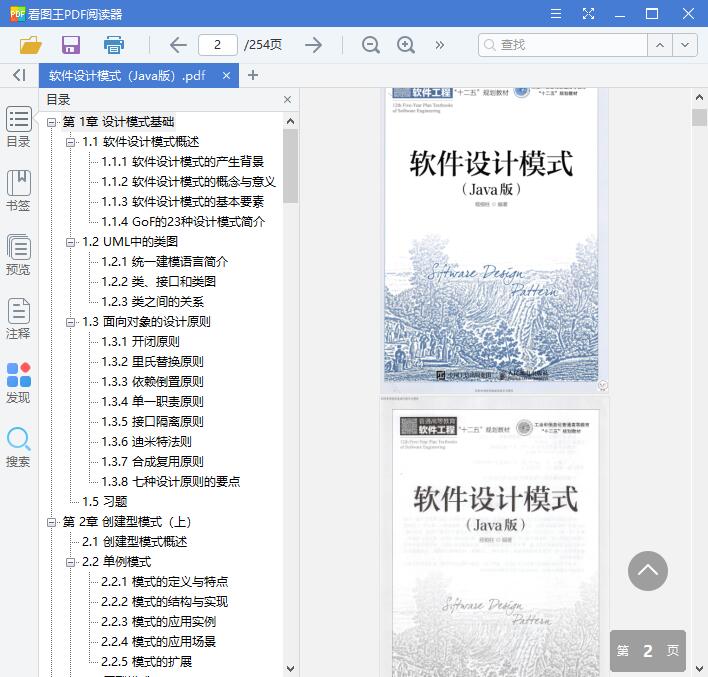Select 1.1.3 软件设计模式的基本要素
The height and width of the screenshot is (677, 708).
182,201
